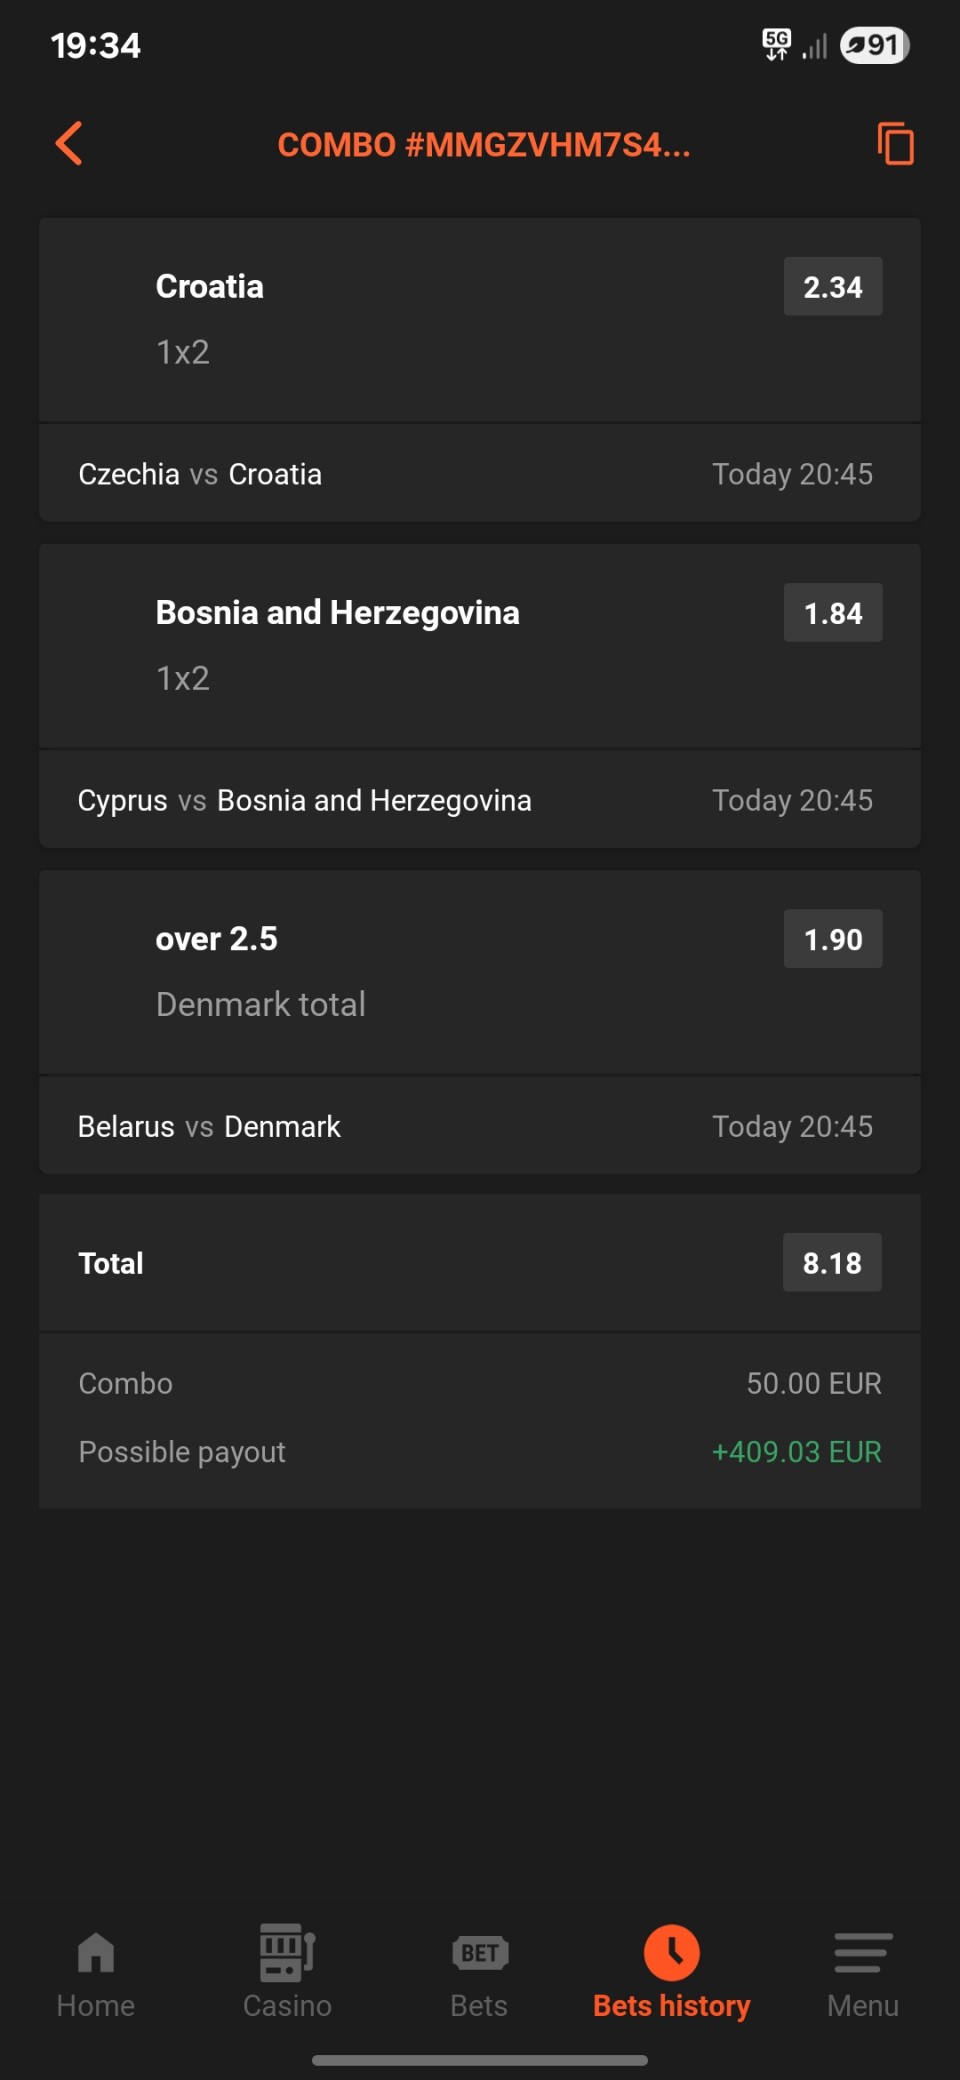
Task: Tap the Total odds 8.18 box
Action: (832, 1263)
